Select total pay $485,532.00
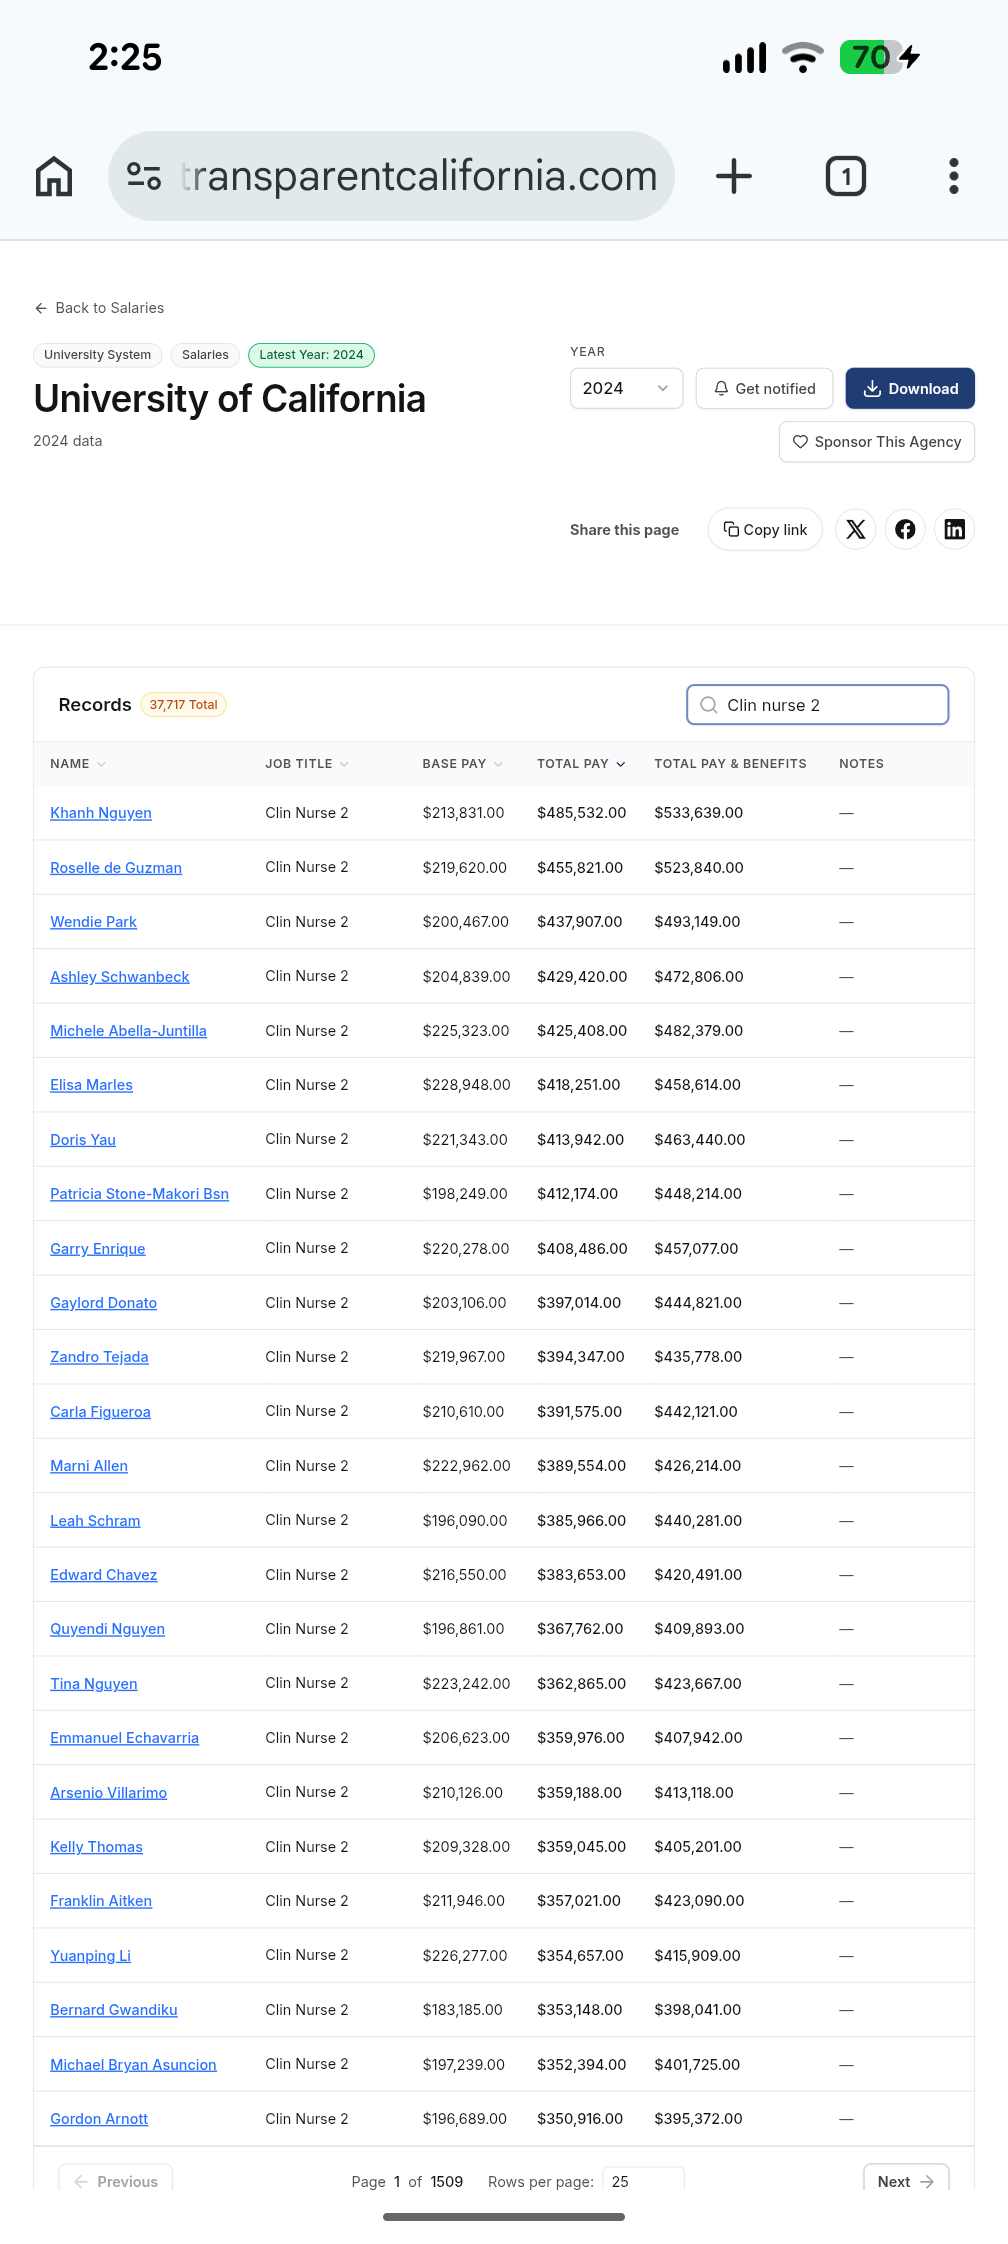The image size is (1008, 2244). coord(581,813)
